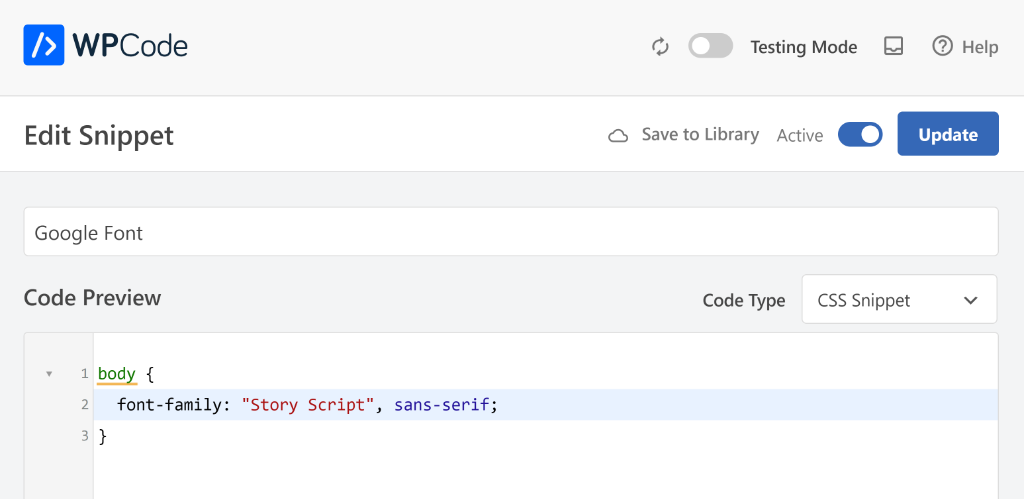
Task: Click the Code Preview heading
Action: coord(93,298)
